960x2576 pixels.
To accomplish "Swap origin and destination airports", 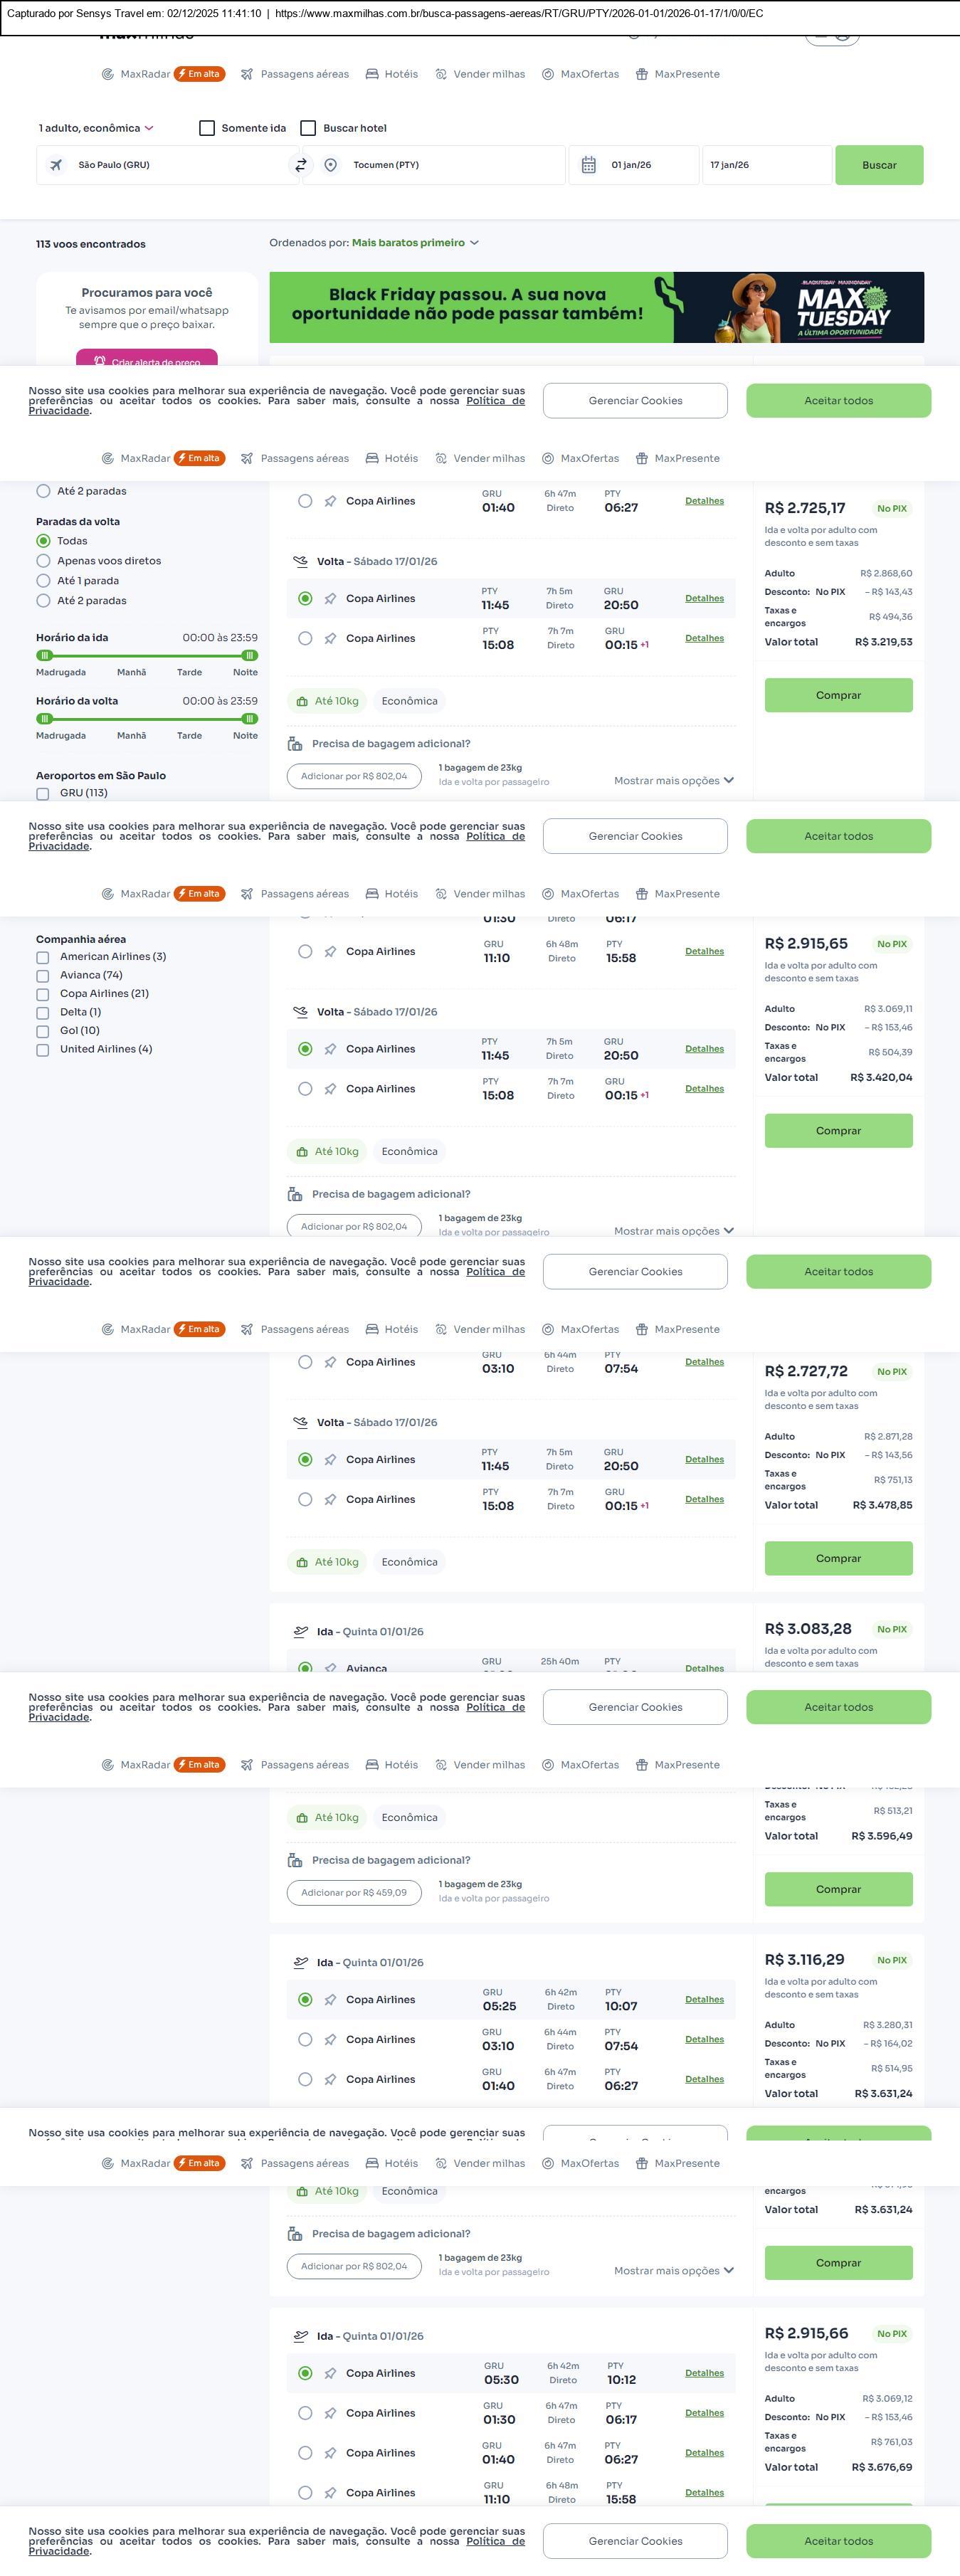I will pyautogui.click(x=300, y=165).
